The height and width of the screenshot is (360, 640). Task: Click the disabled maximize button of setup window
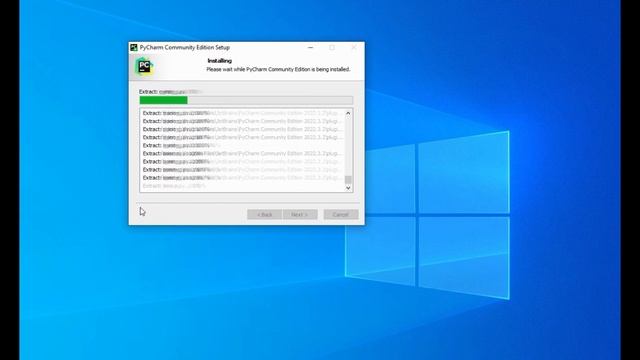[332, 48]
